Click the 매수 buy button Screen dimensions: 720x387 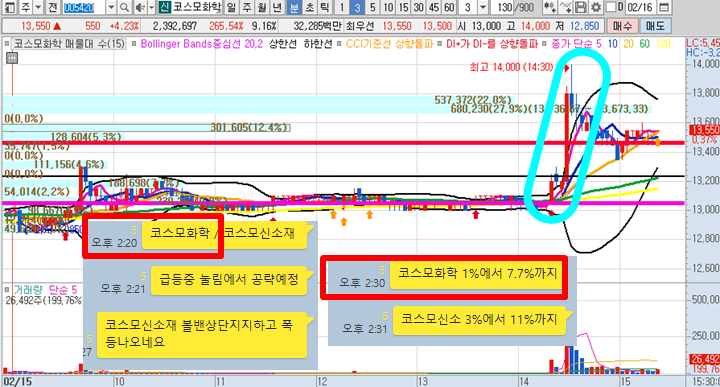pyautogui.click(x=622, y=26)
